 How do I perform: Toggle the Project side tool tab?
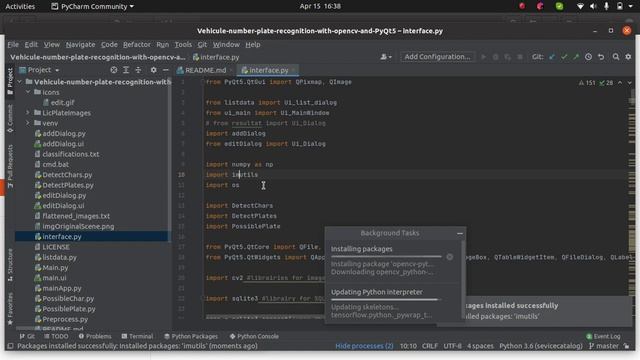tap(10, 81)
